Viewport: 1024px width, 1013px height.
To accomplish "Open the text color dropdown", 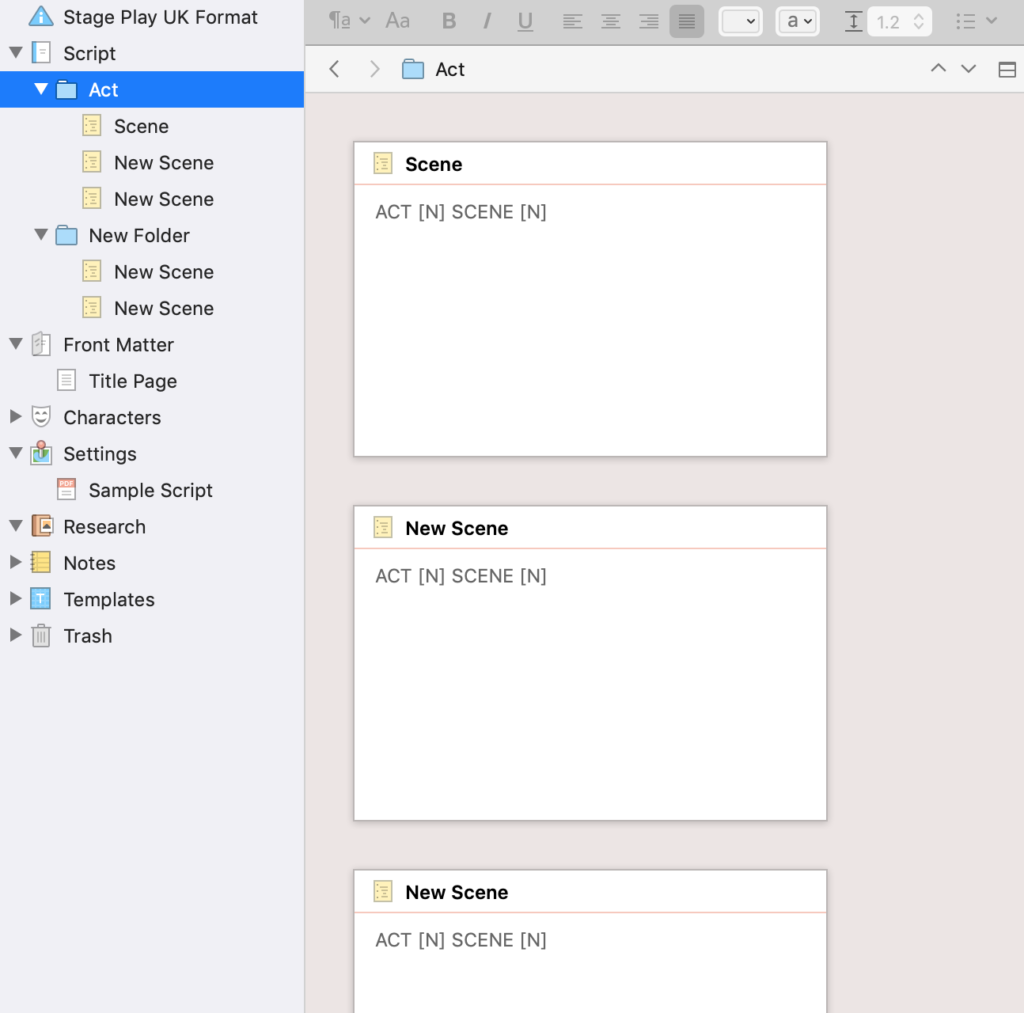I will point(740,21).
